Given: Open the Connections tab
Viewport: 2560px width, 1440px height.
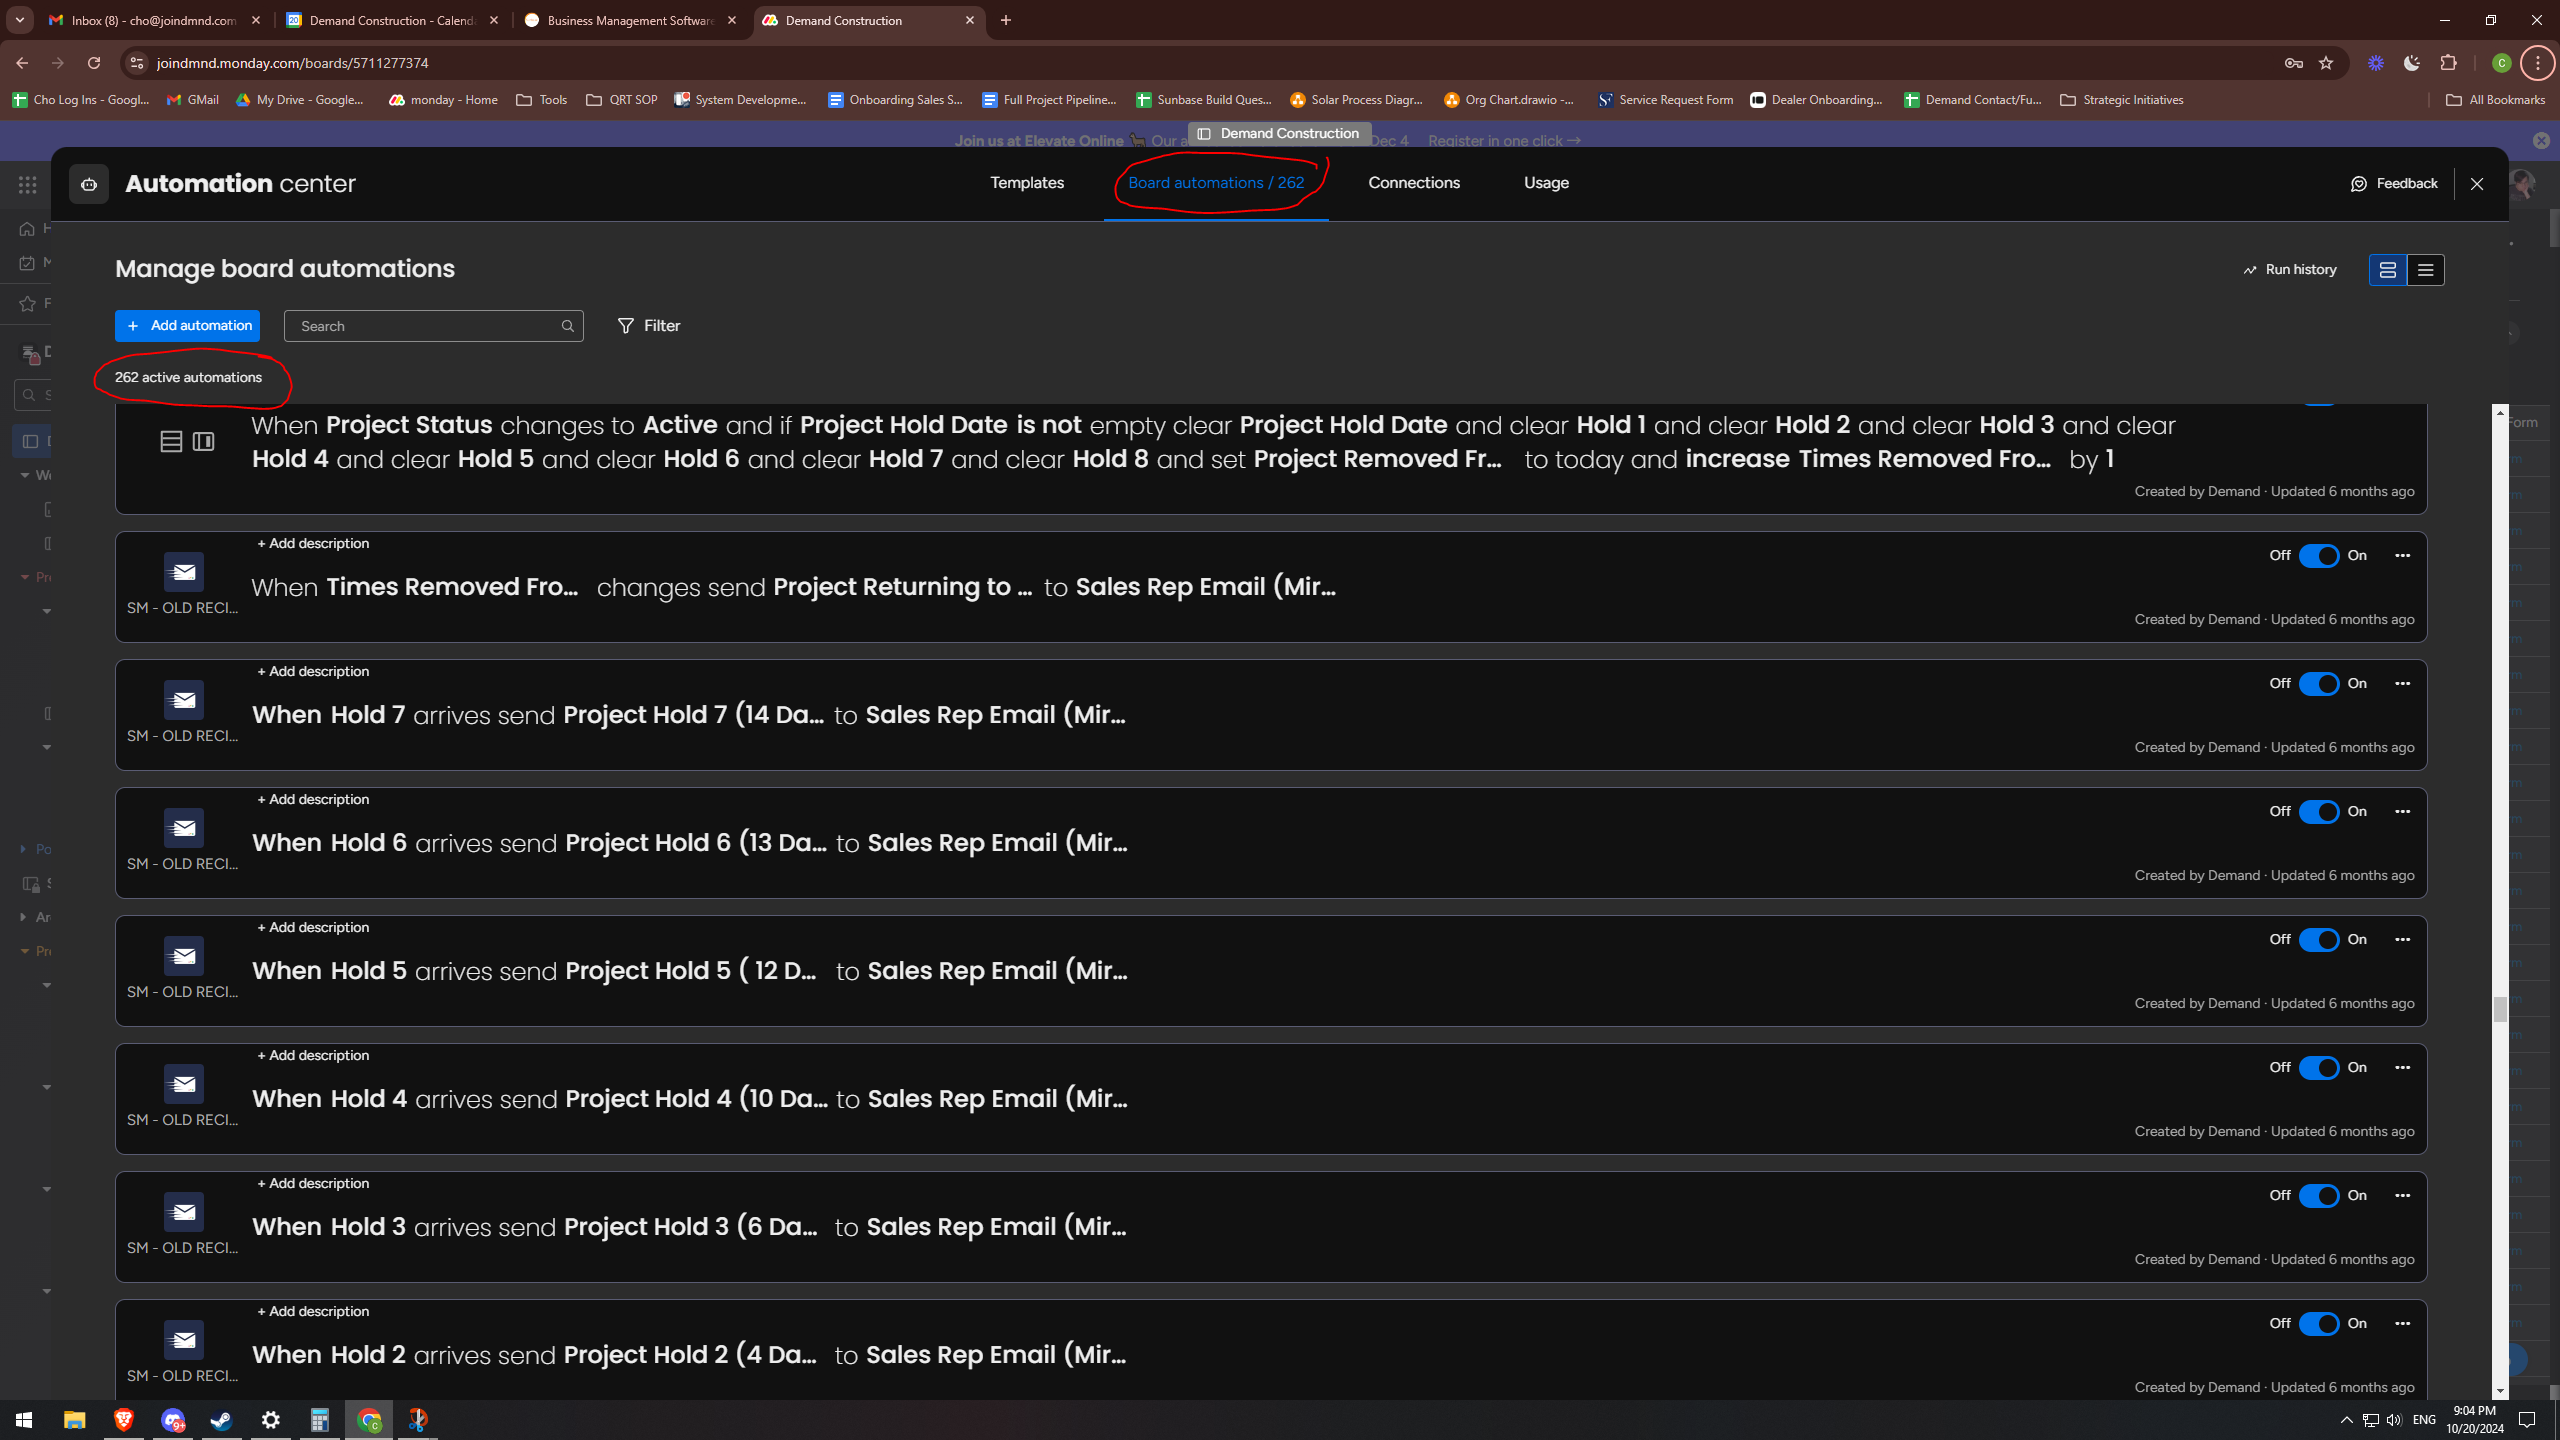Looking at the screenshot, I should pyautogui.click(x=1414, y=183).
